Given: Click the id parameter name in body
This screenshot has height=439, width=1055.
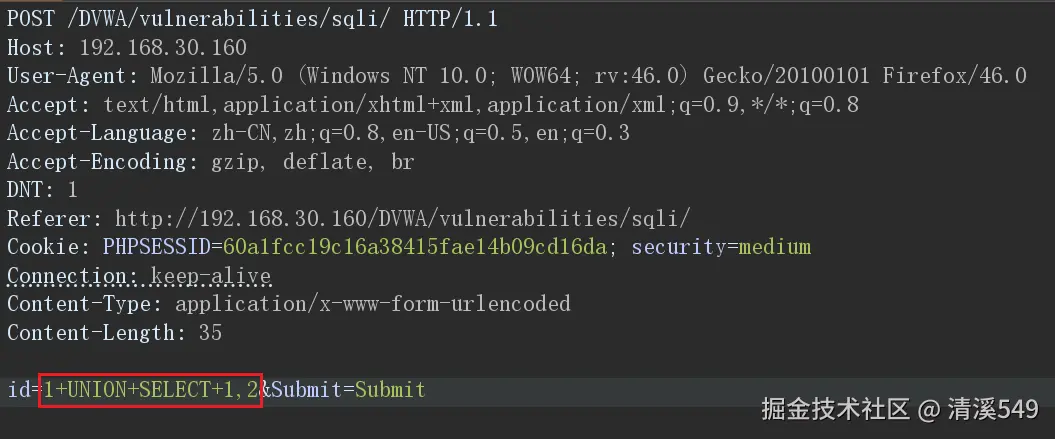Looking at the screenshot, I should pos(19,390).
